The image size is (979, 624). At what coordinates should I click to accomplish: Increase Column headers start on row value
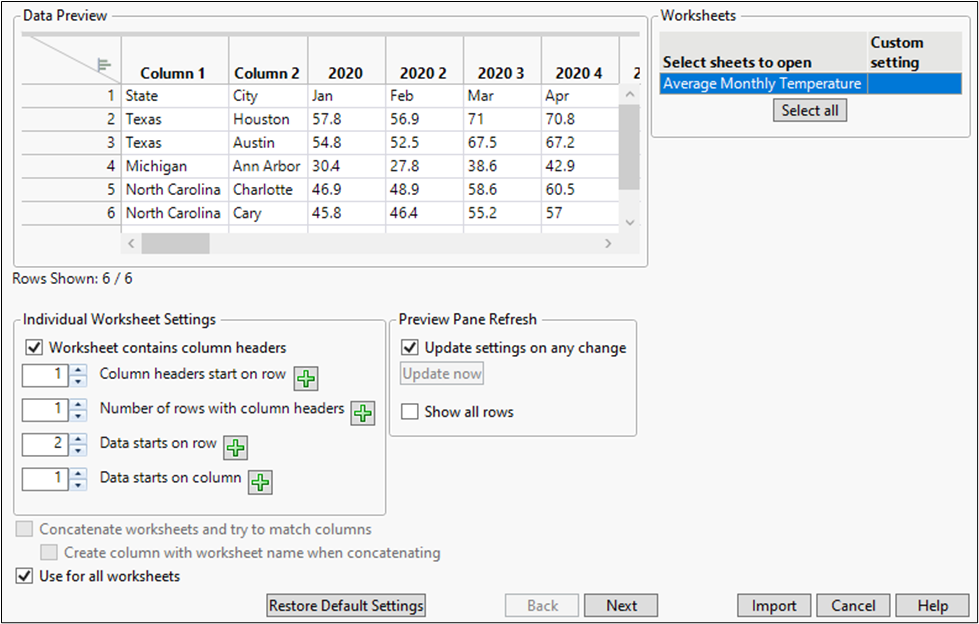tap(78, 370)
